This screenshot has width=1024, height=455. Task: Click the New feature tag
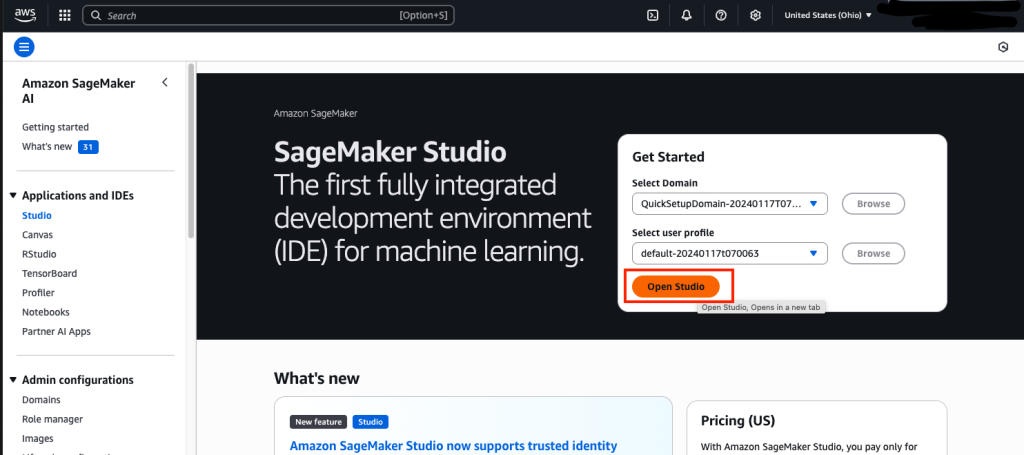click(x=318, y=422)
